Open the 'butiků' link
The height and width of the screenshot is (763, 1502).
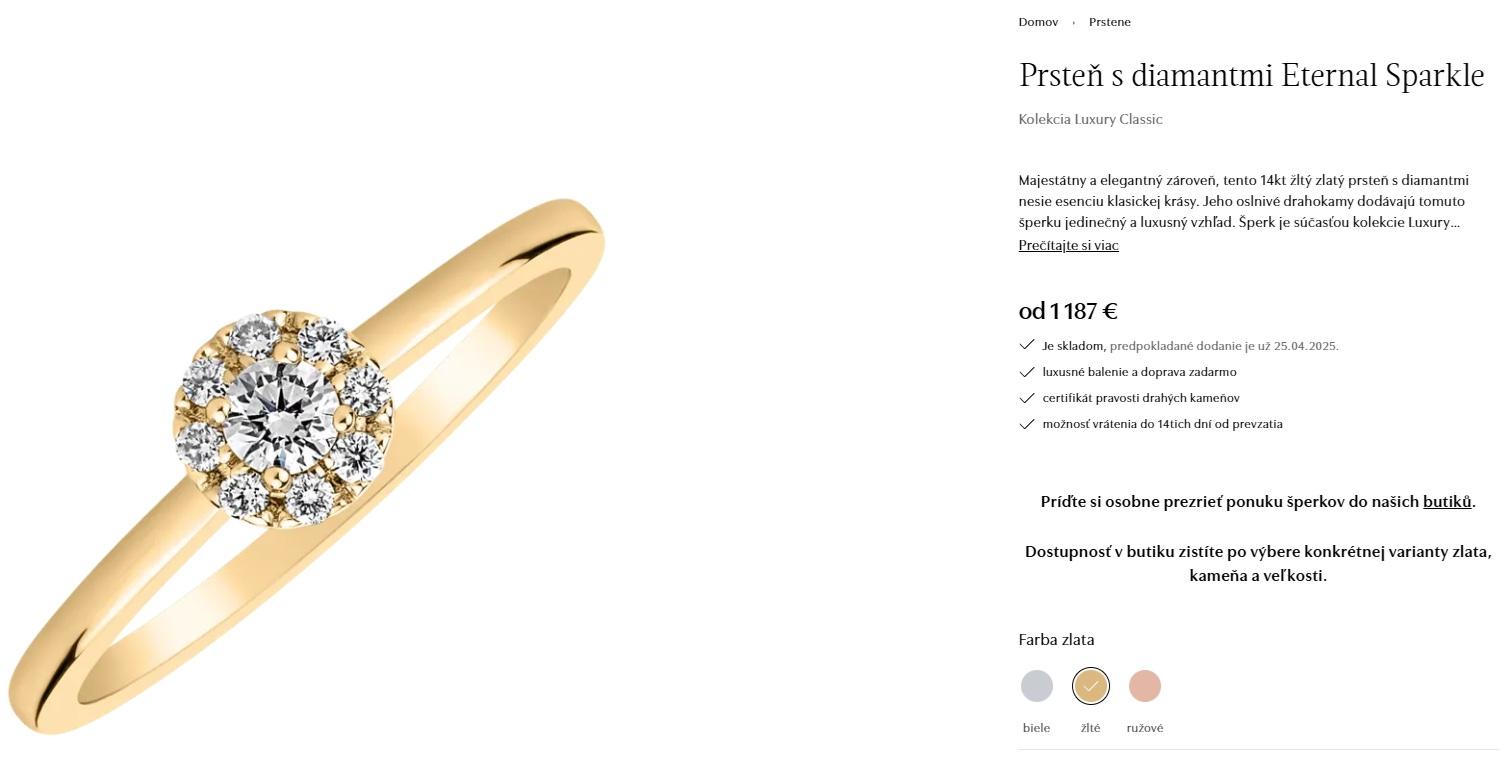click(x=1446, y=501)
